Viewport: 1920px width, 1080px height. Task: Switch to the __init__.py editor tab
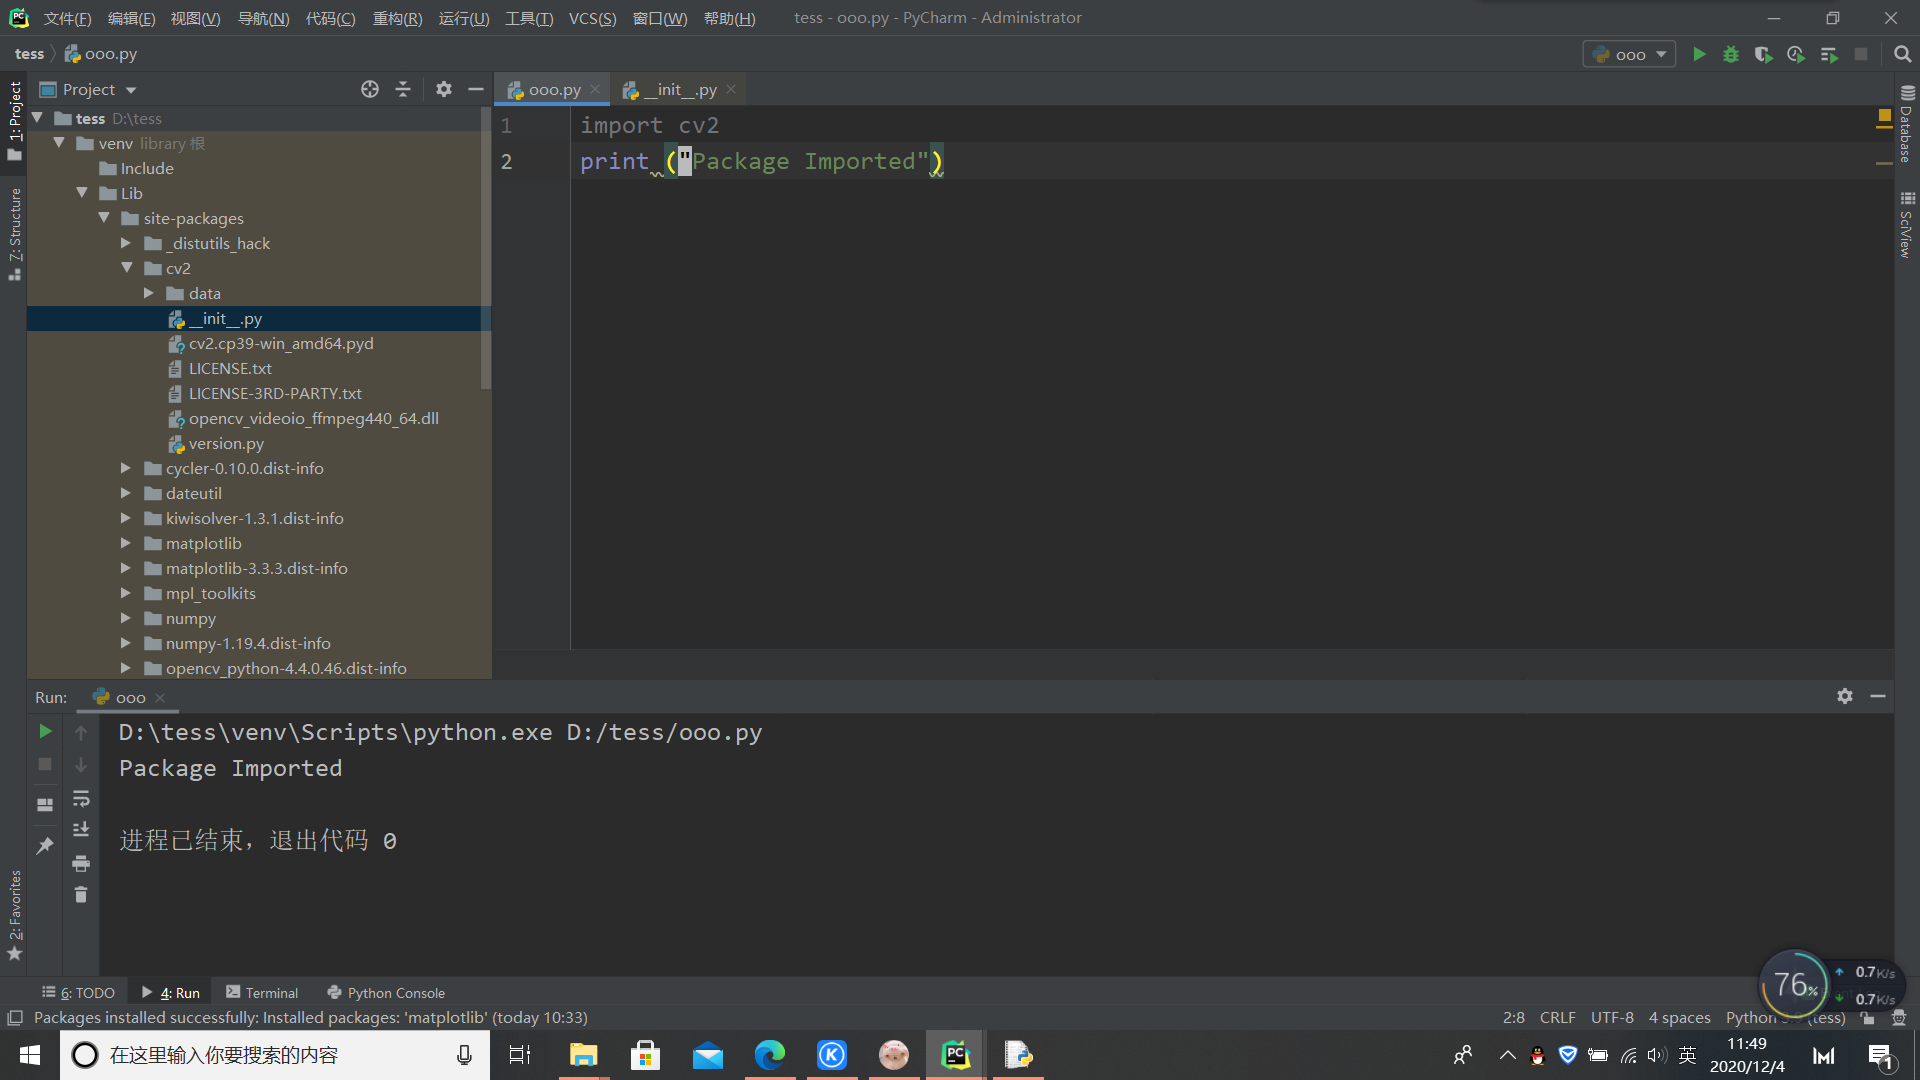point(680,89)
